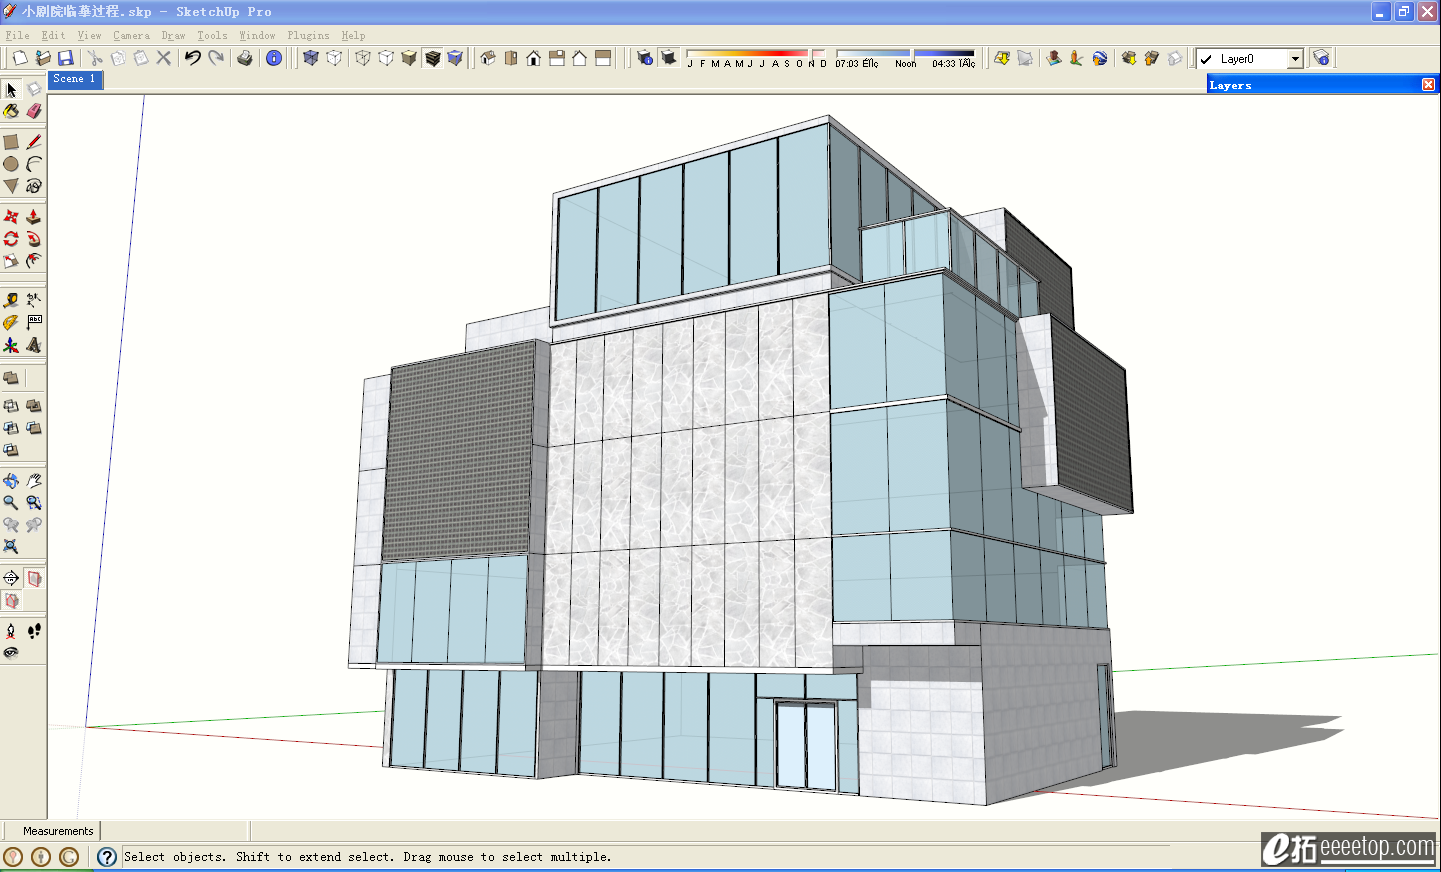Close the Layers panel
1441x872 pixels.
tap(1428, 85)
